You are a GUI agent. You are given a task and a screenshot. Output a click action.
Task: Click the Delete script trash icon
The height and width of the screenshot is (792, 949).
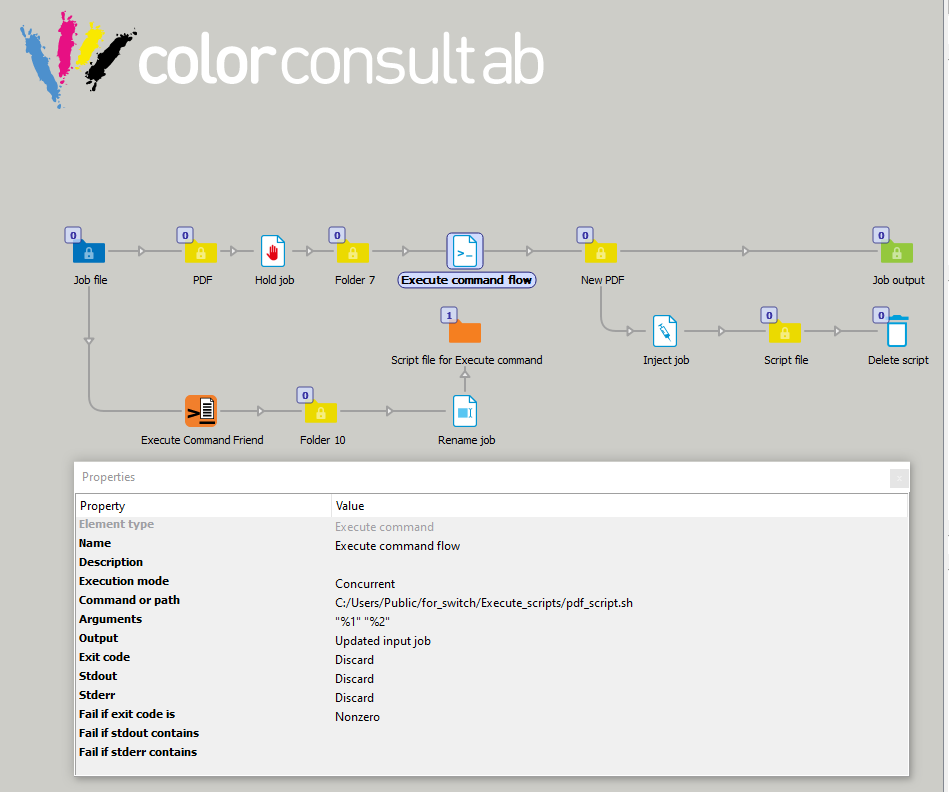pyautogui.click(x=897, y=331)
